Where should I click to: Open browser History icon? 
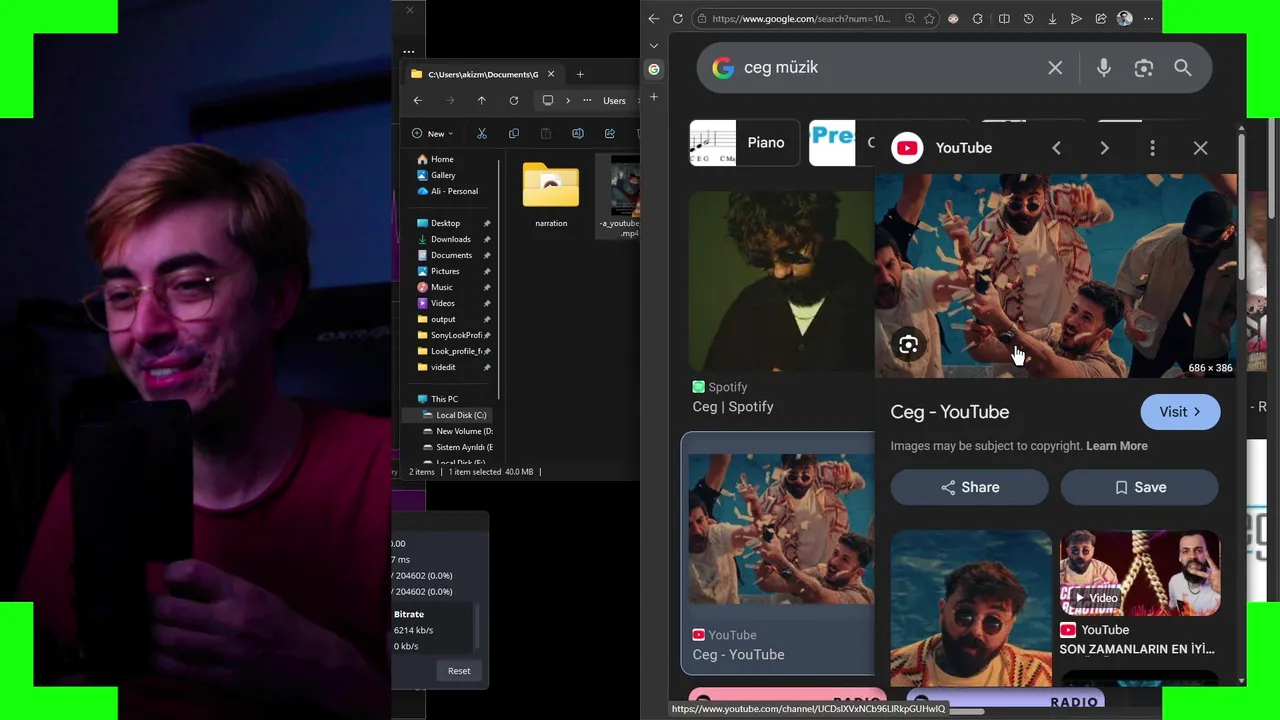[1028, 18]
